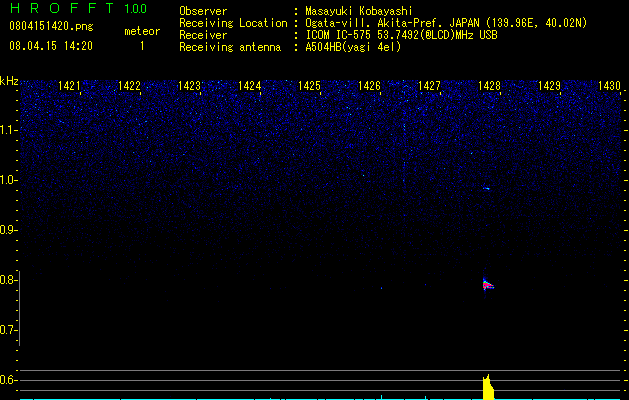The width and height of the screenshot is (629, 400).
Task: Click the small cyan echo near 1.0 kHz
Action: tap(487, 188)
